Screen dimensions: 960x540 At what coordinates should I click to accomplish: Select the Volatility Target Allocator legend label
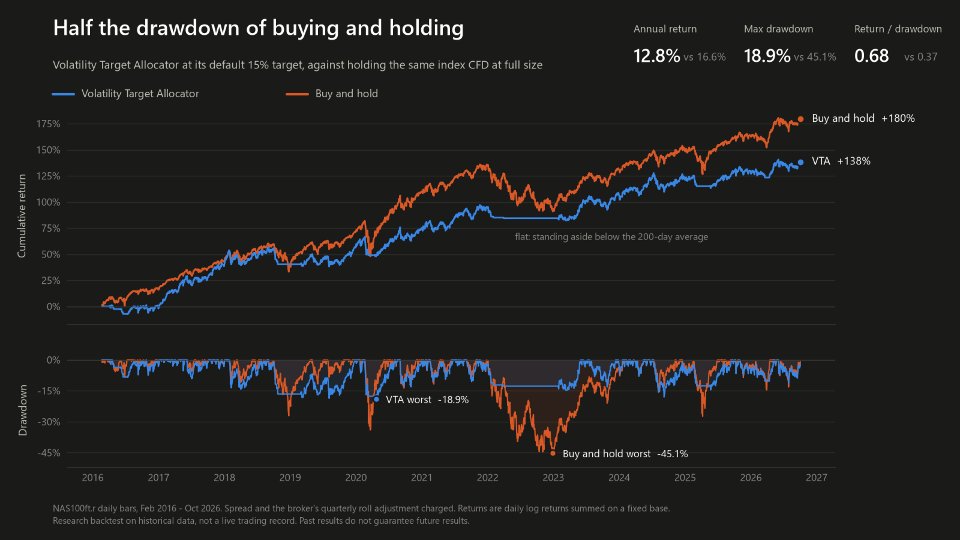click(x=140, y=94)
